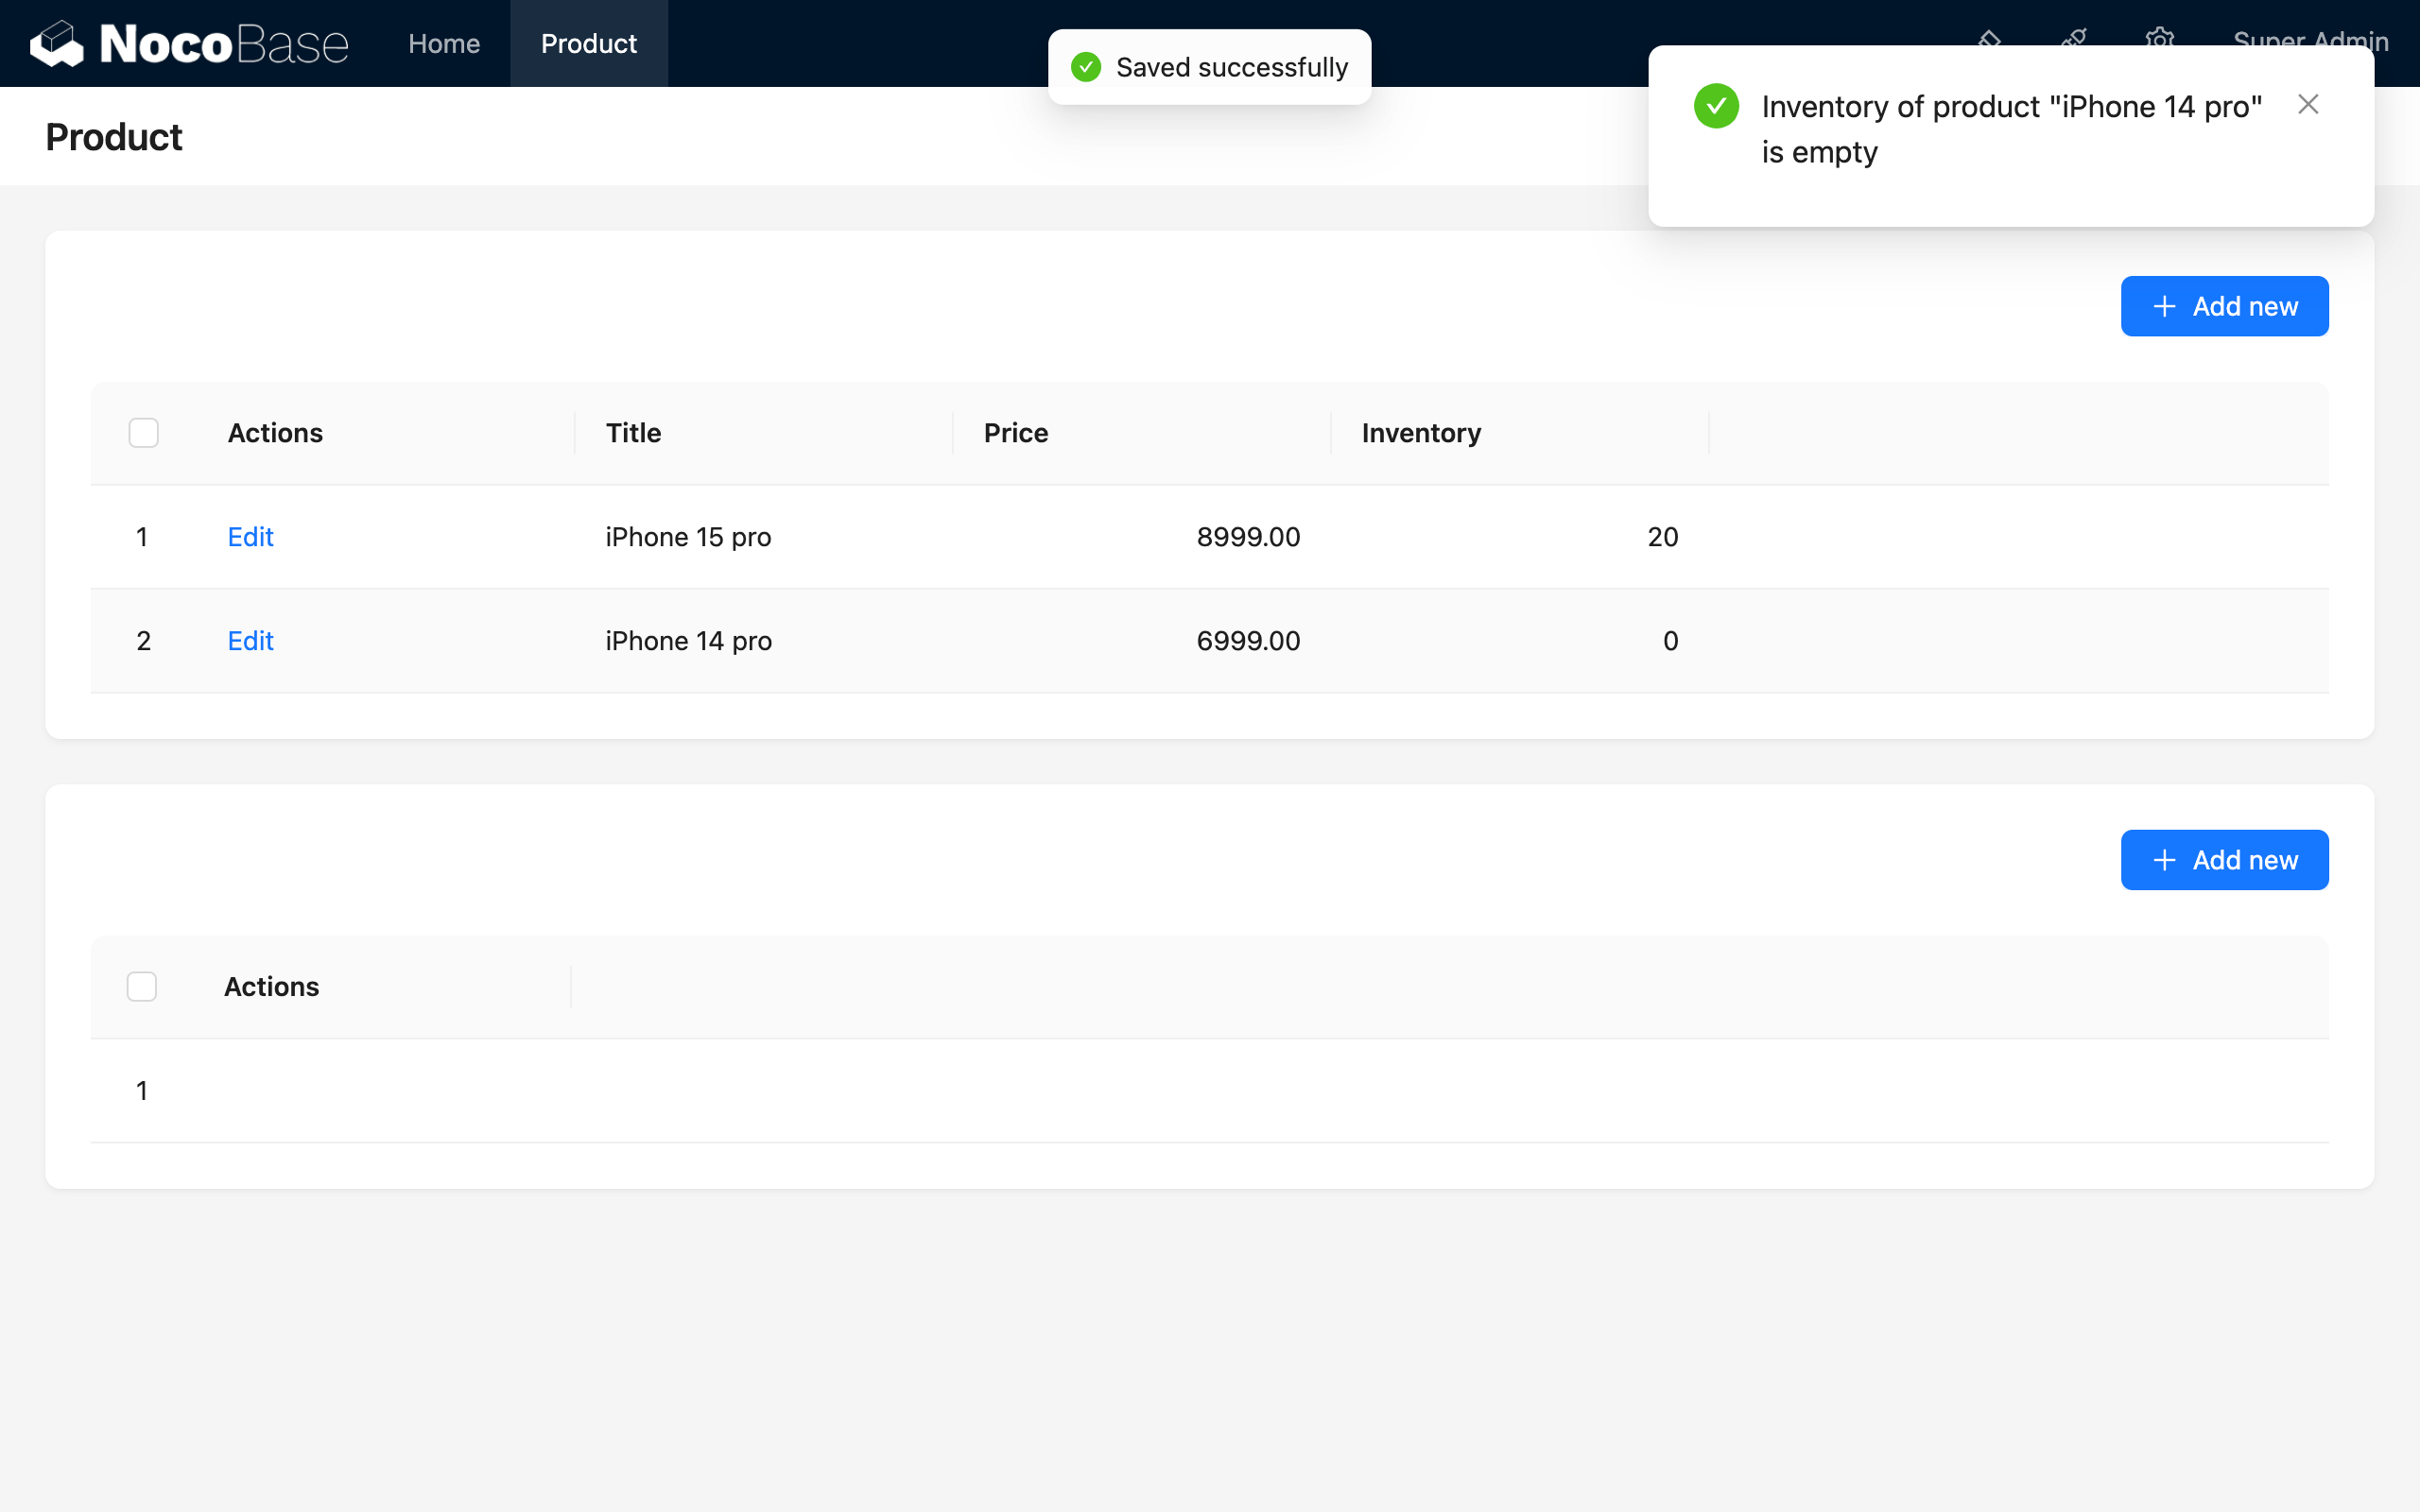Image resolution: width=2420 pixels, height=1512 pixels.
Task: Open the Super Admin account menu
Action: (2312, 42)
